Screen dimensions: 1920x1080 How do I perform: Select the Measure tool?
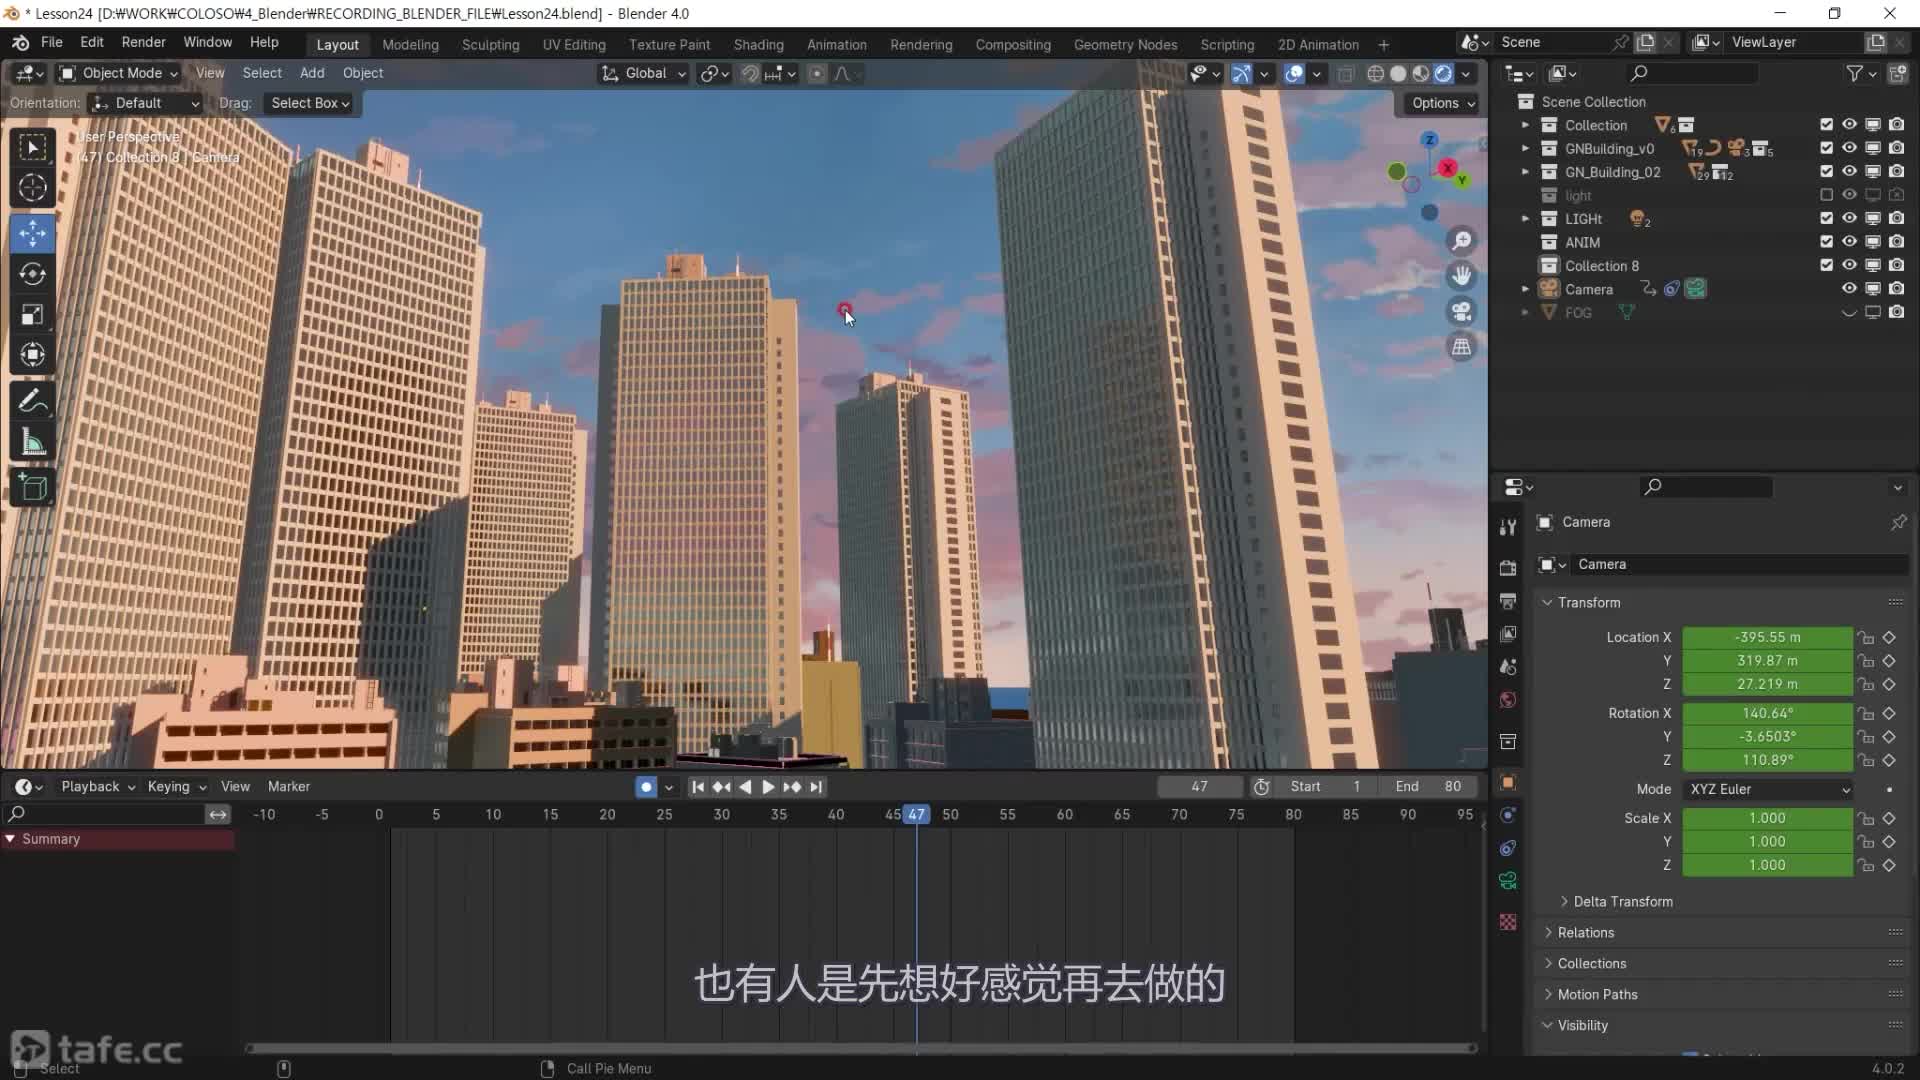point(32,442)
